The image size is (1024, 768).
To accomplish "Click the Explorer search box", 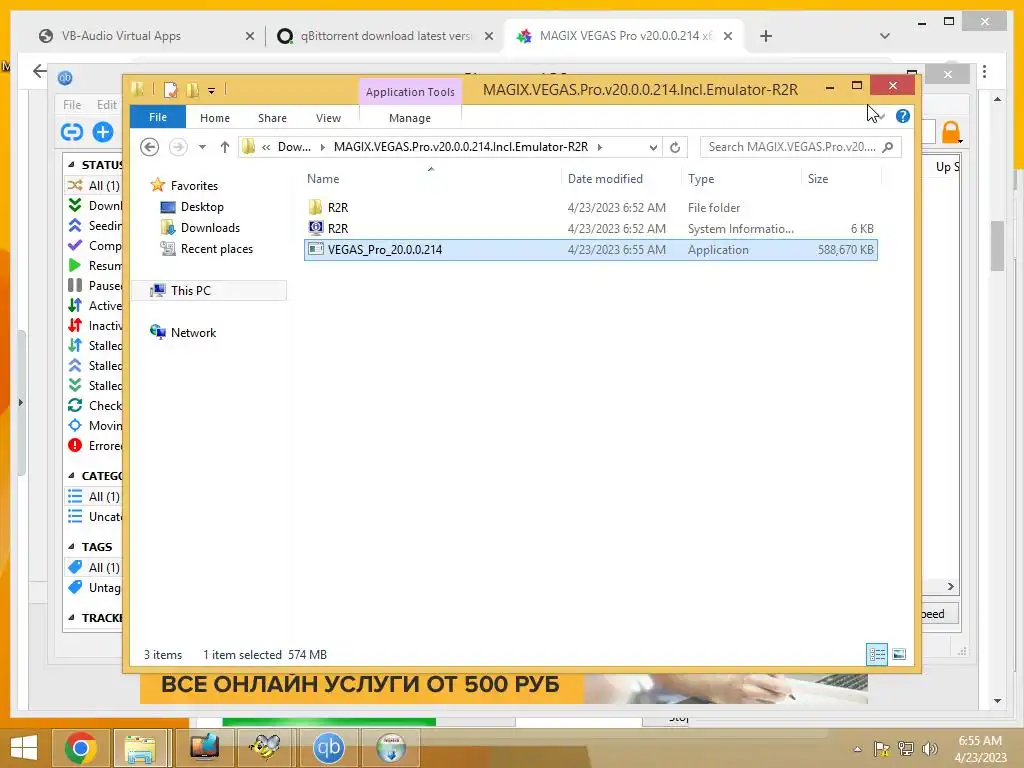I will click(800, 147).
